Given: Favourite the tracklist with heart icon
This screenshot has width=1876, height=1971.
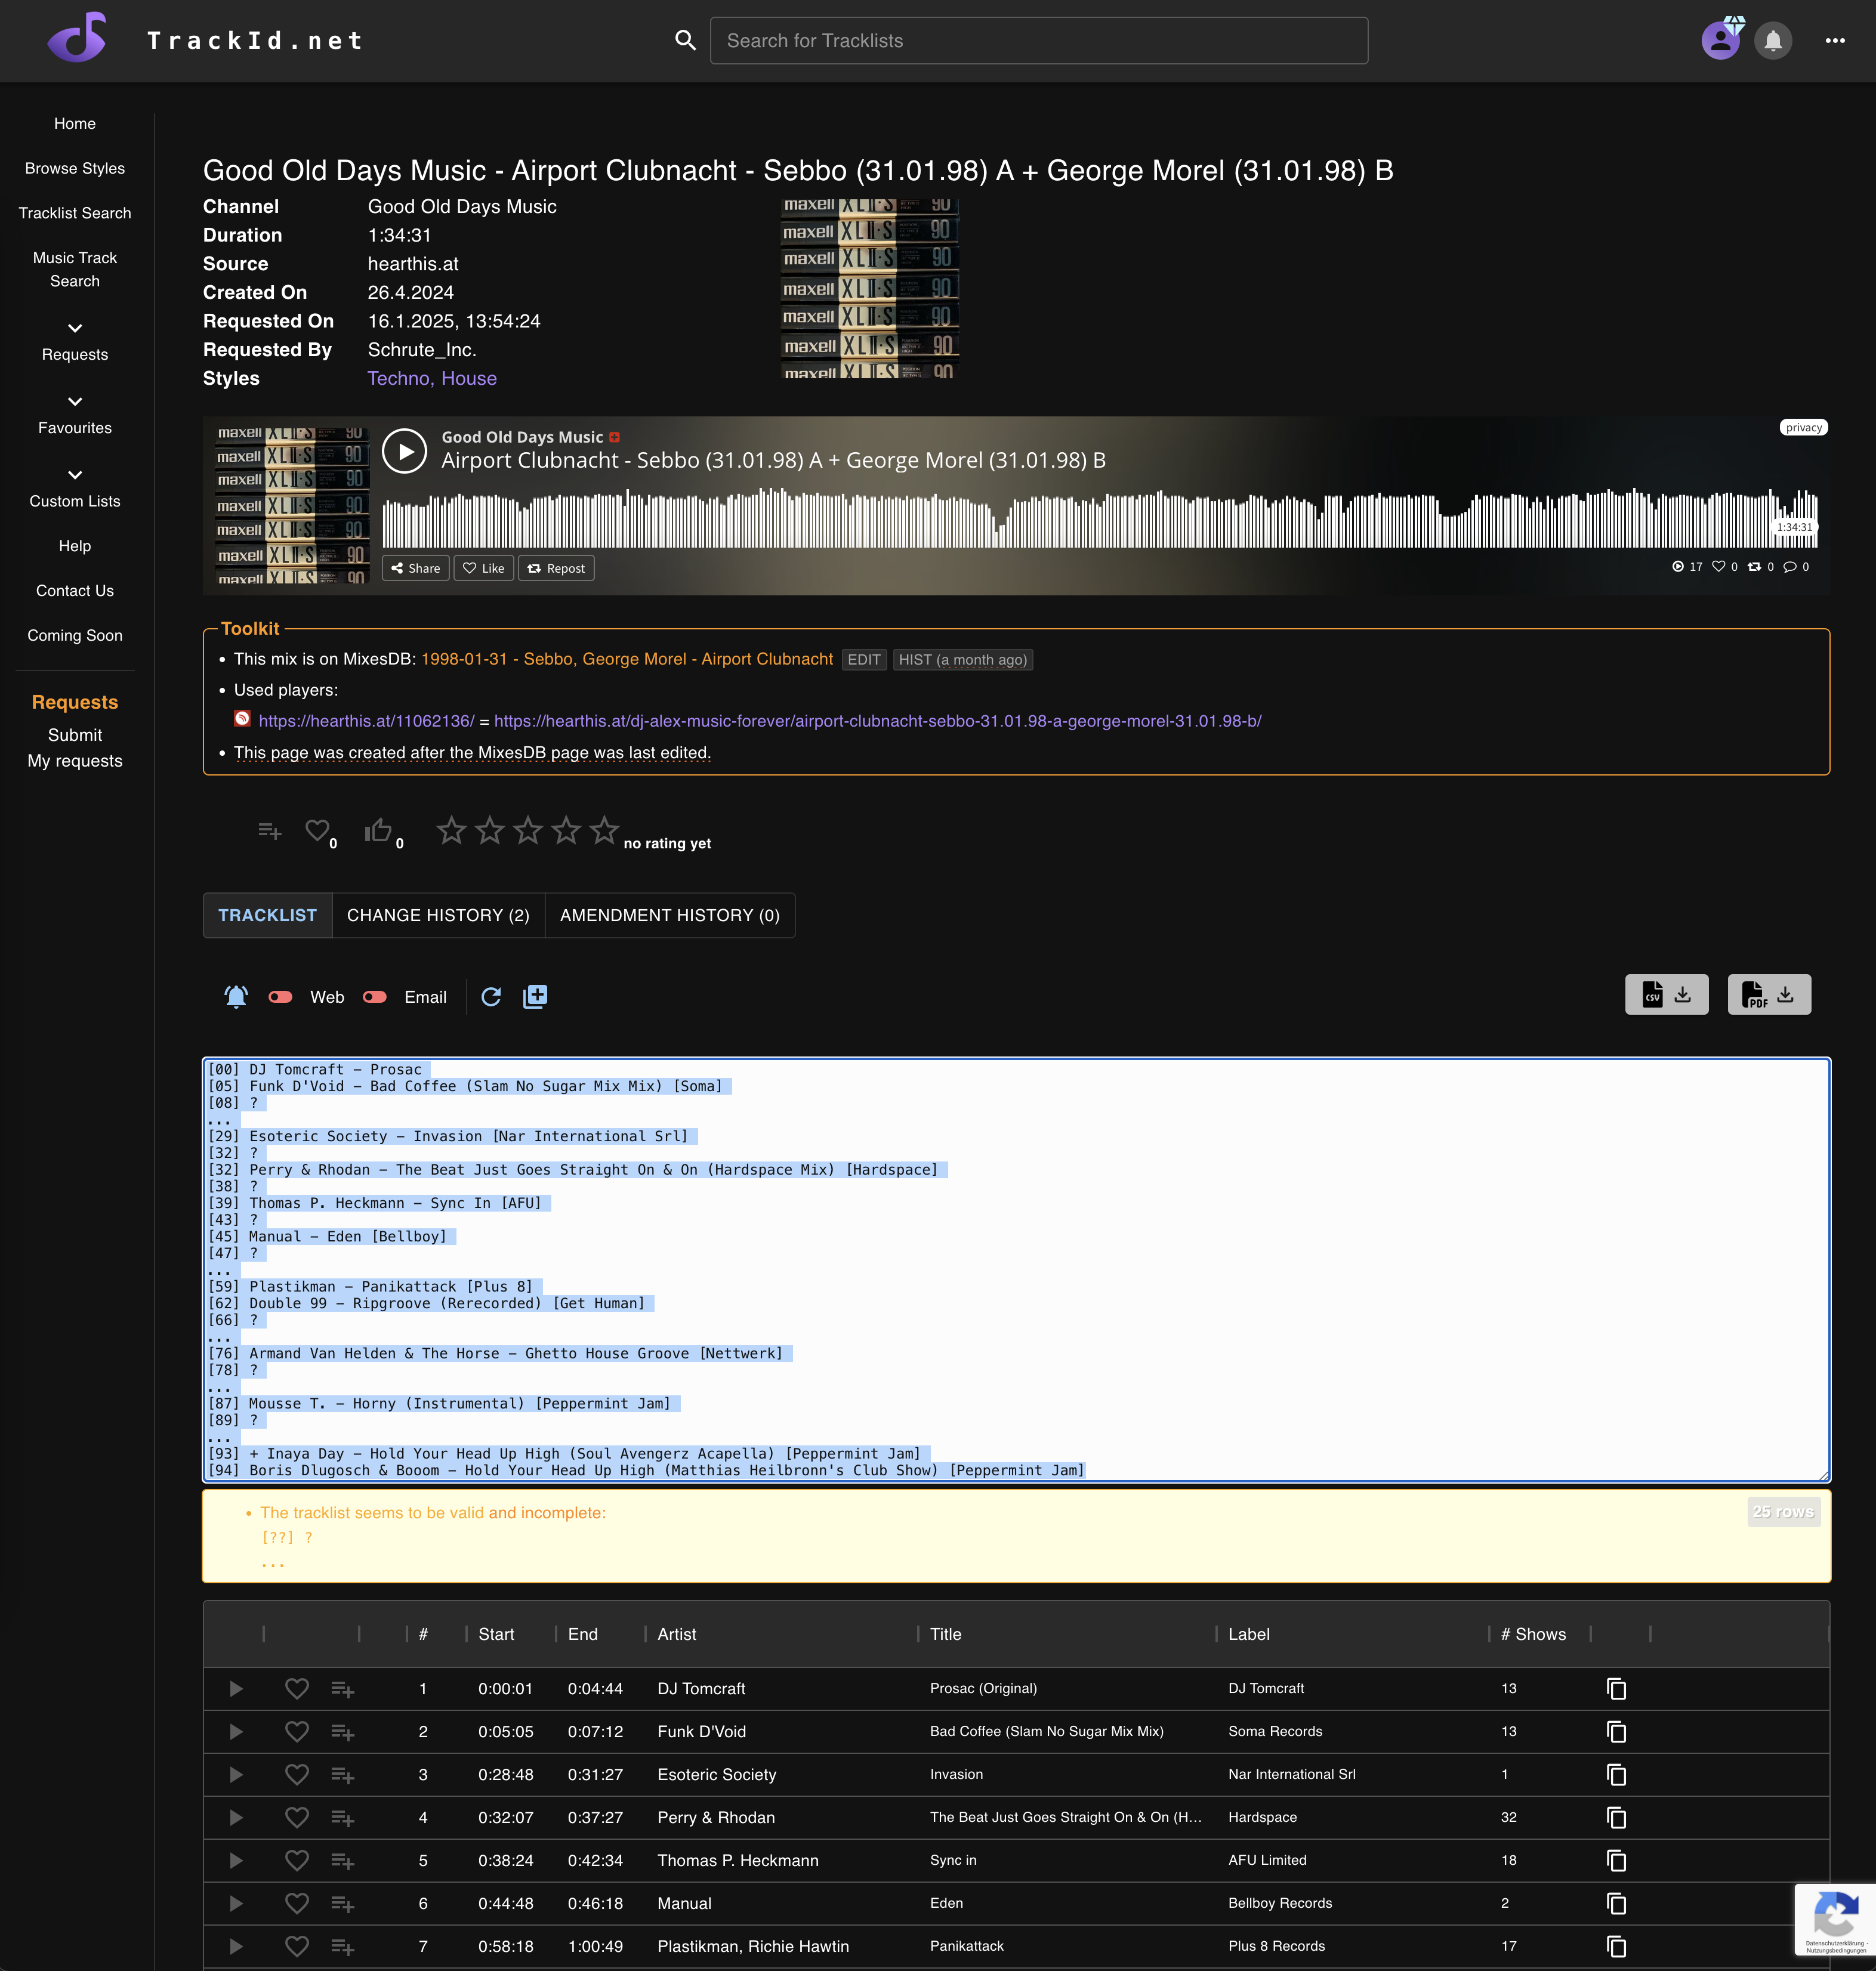Looking at the screenshot, I should click(317, 830).
